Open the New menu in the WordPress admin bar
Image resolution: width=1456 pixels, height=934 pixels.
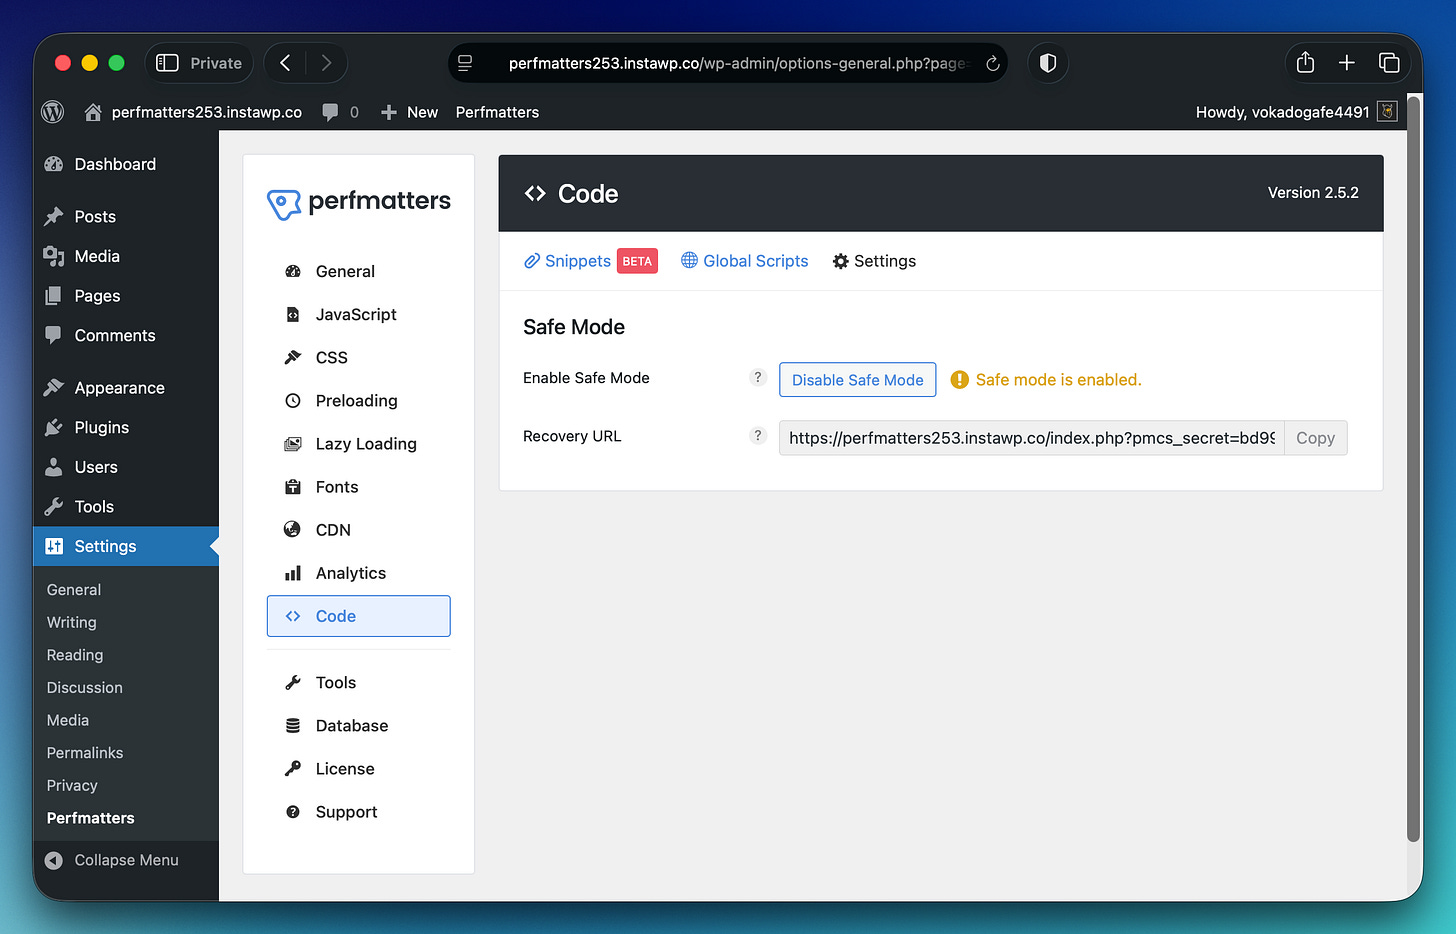pyautogui.click(x=409, y=112)
